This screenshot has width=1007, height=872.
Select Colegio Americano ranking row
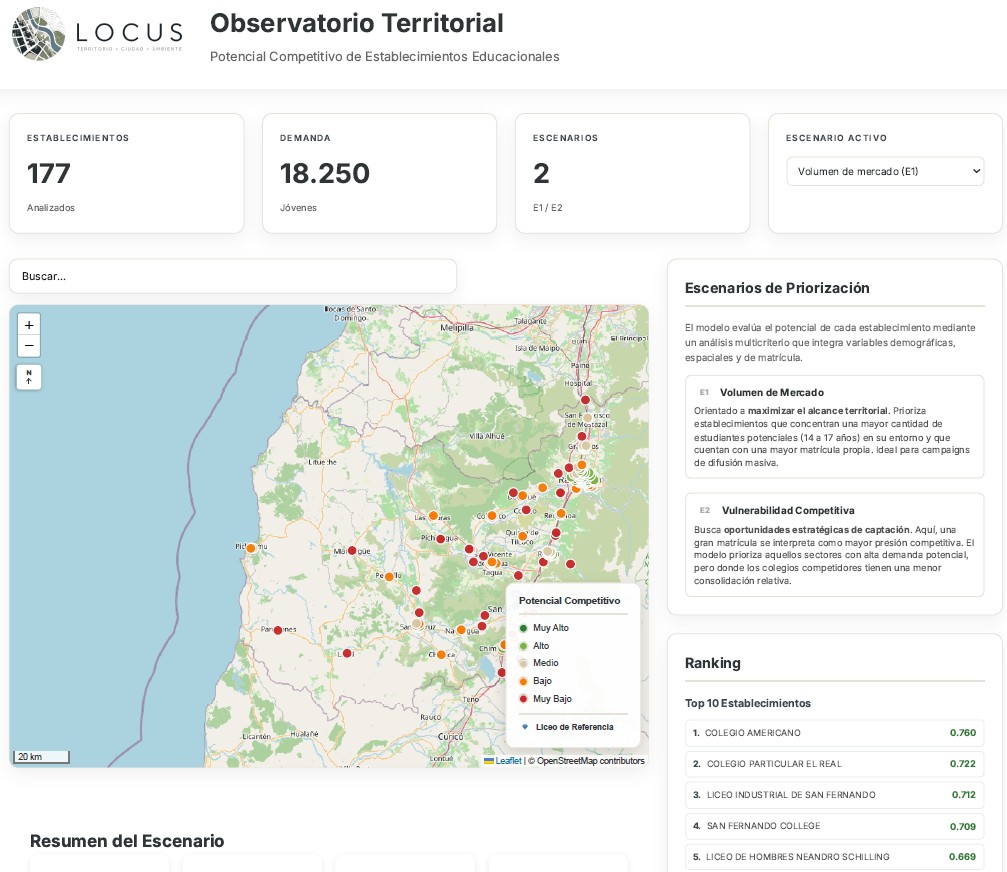pos(834,733)
